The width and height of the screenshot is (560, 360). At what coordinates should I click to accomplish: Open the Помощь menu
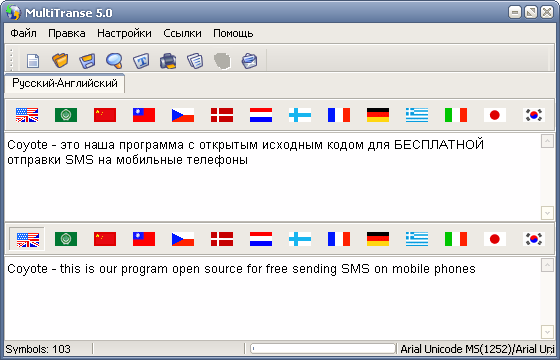pos(233,33)
